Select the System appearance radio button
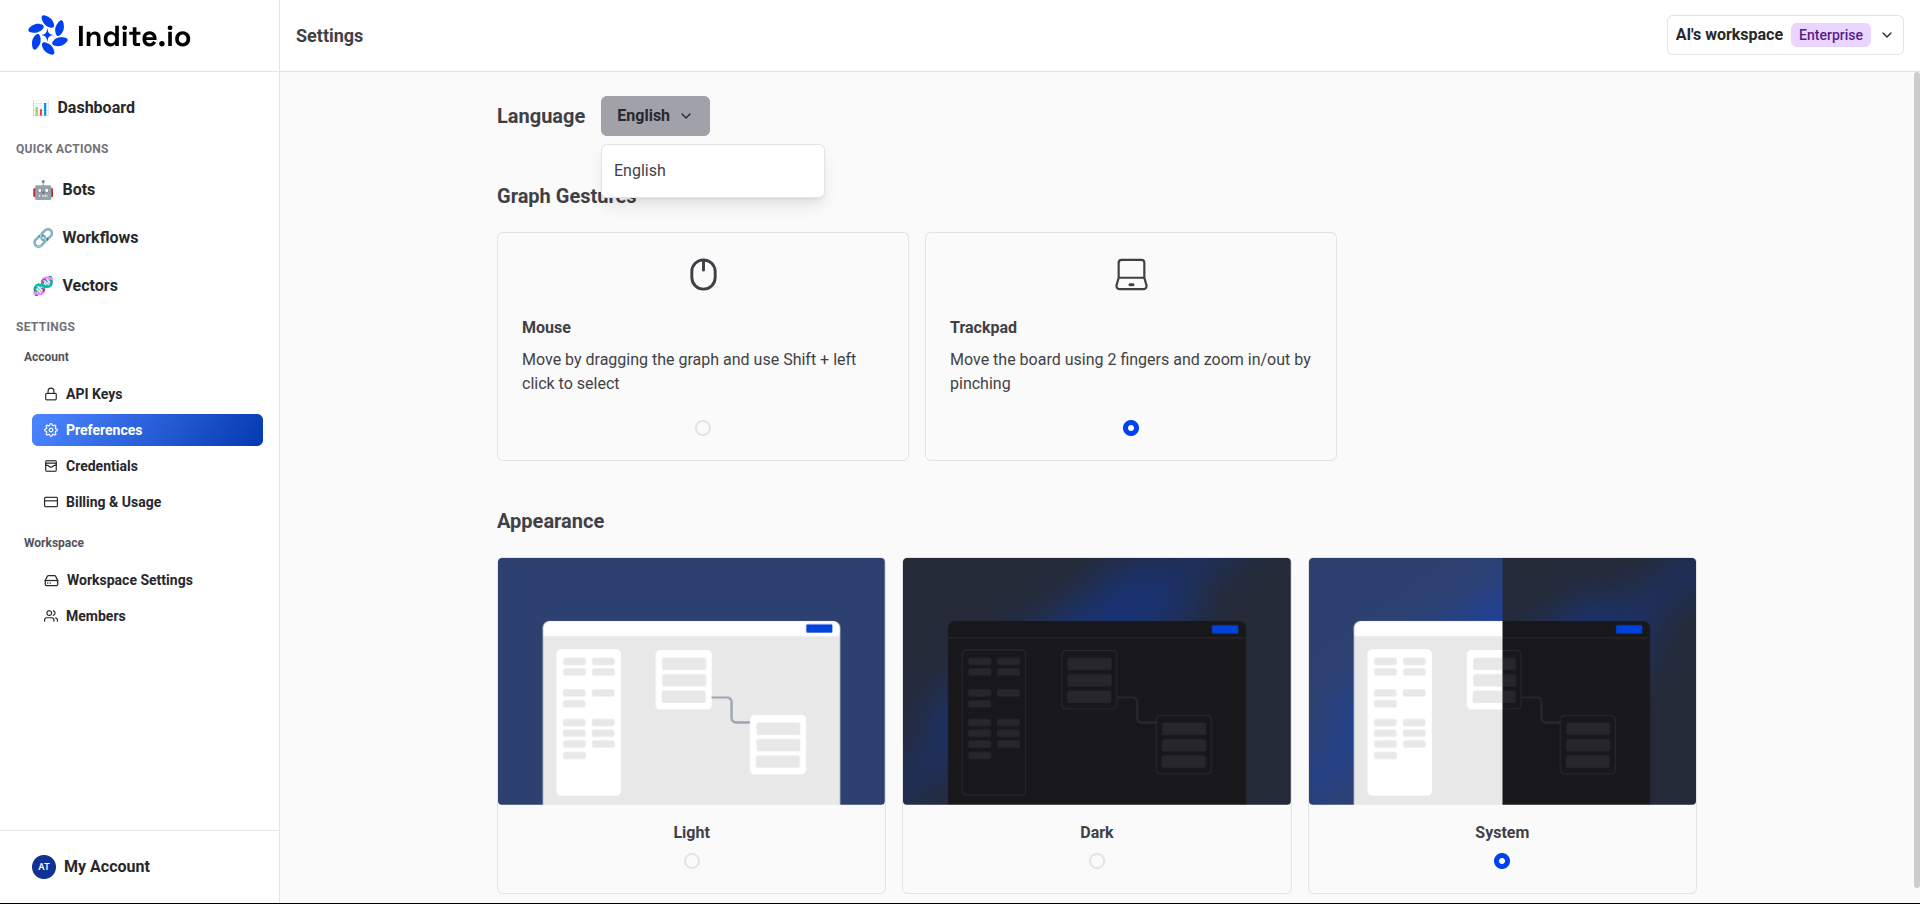1920x904 pixels. [1502, 861]
